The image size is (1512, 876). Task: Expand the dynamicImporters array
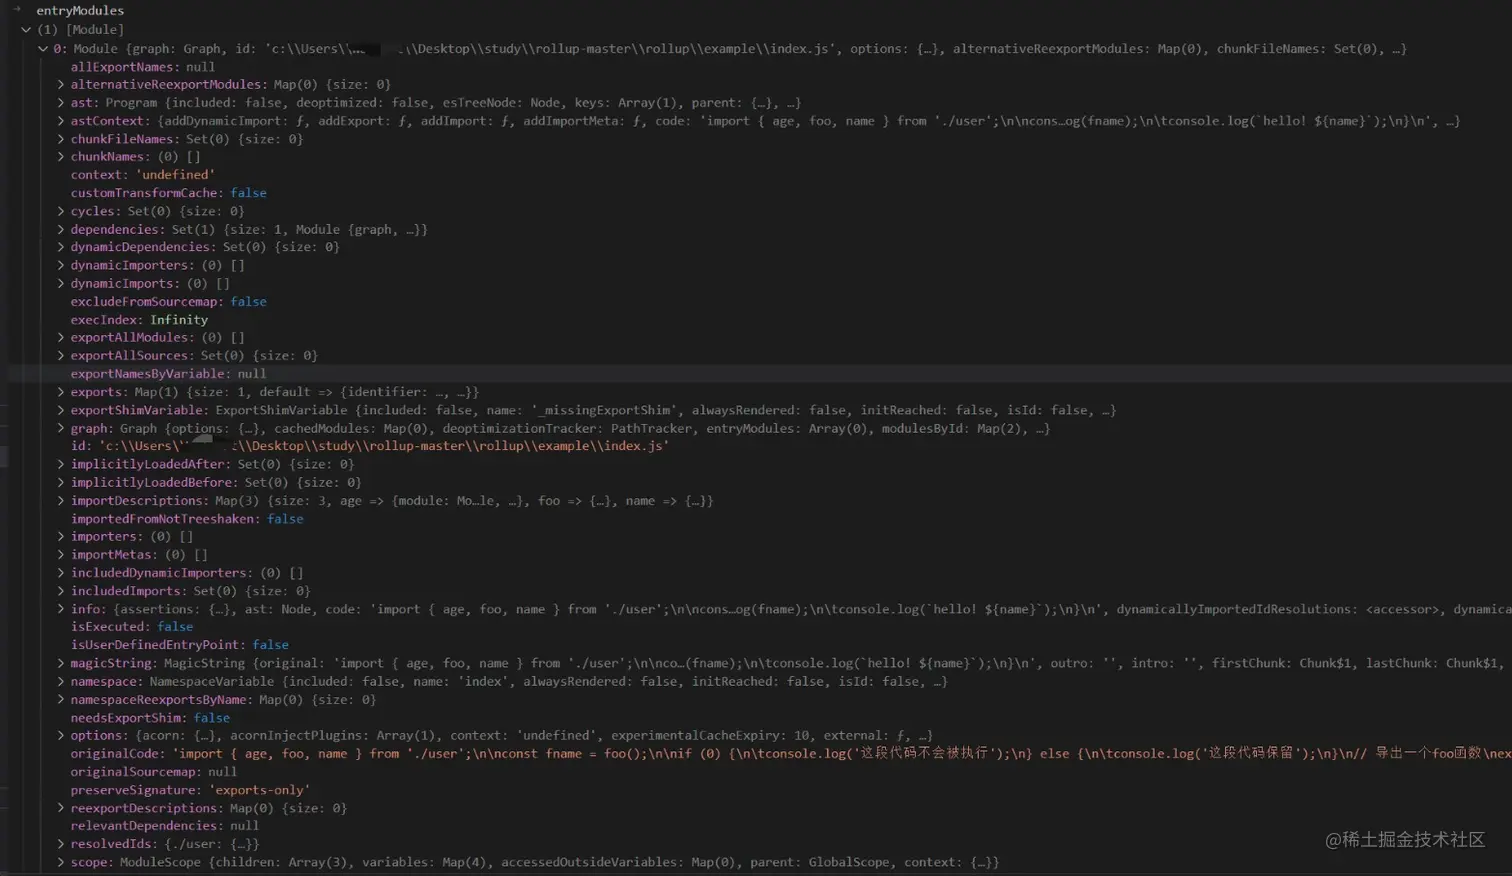[61, 265]
